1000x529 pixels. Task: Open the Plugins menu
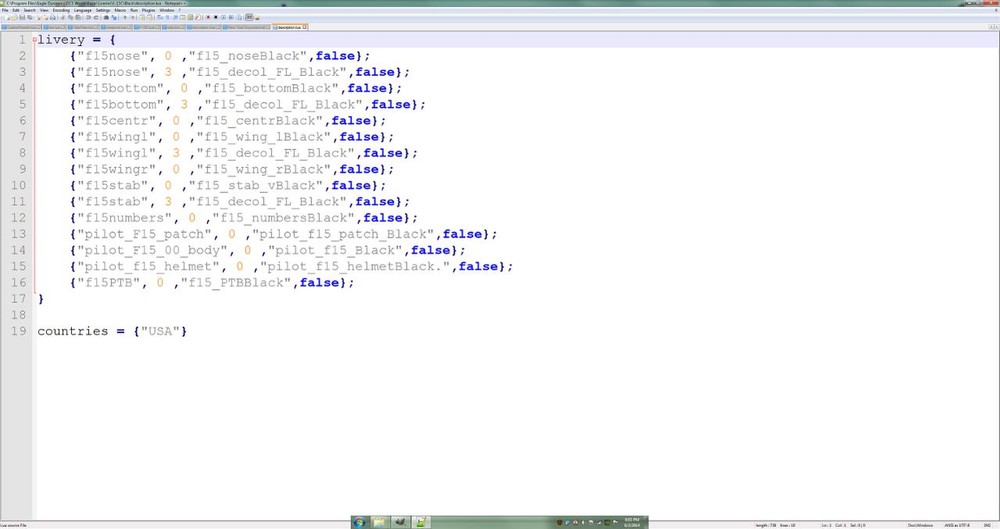point(149,10)
